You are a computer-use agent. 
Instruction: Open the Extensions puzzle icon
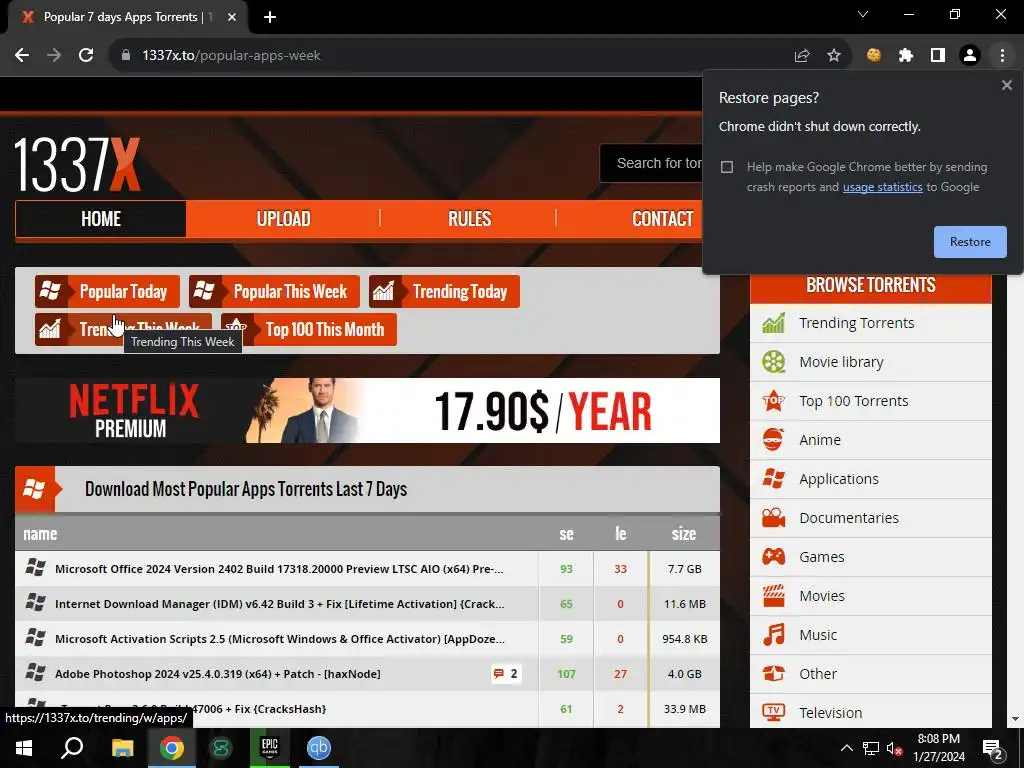pyautogui.click(x=906, y=56)
